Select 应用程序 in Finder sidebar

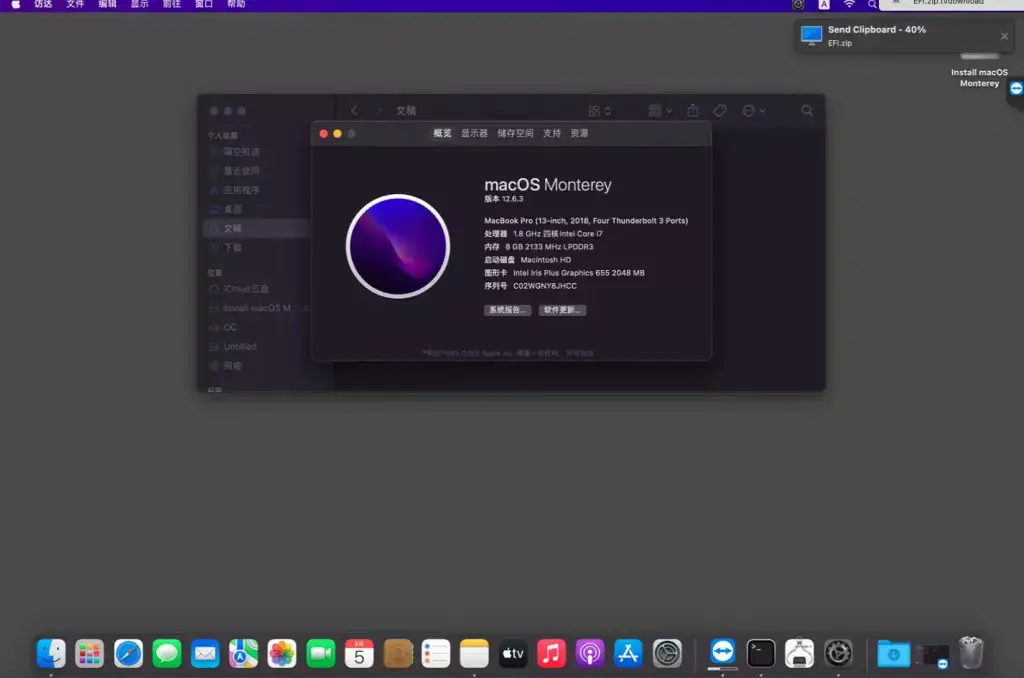click(256, 190)
